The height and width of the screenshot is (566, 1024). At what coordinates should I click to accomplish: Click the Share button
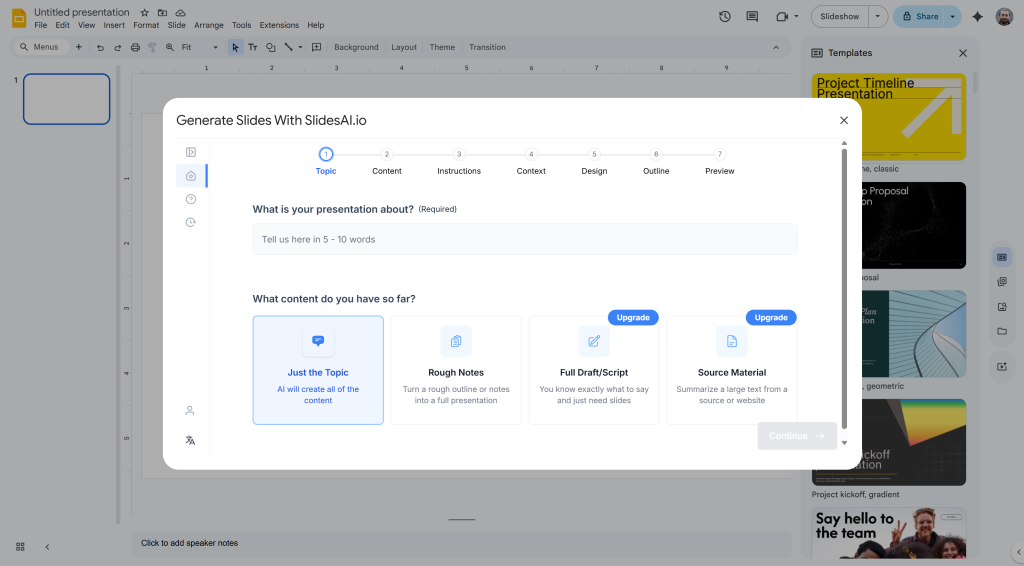coord(920,16)
